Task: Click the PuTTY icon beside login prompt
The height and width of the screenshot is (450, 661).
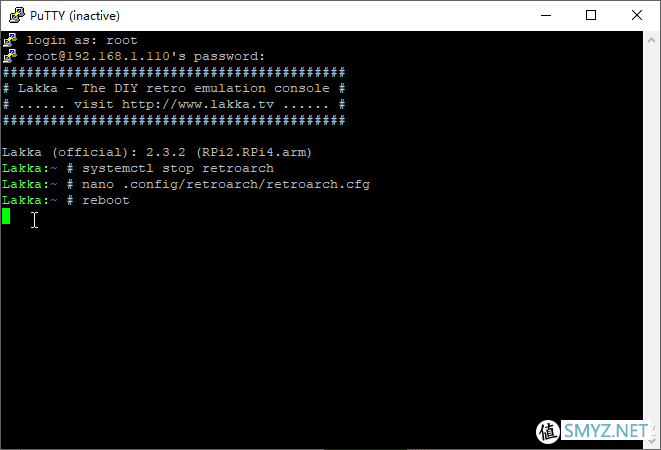Action: [x=10, y=40]
